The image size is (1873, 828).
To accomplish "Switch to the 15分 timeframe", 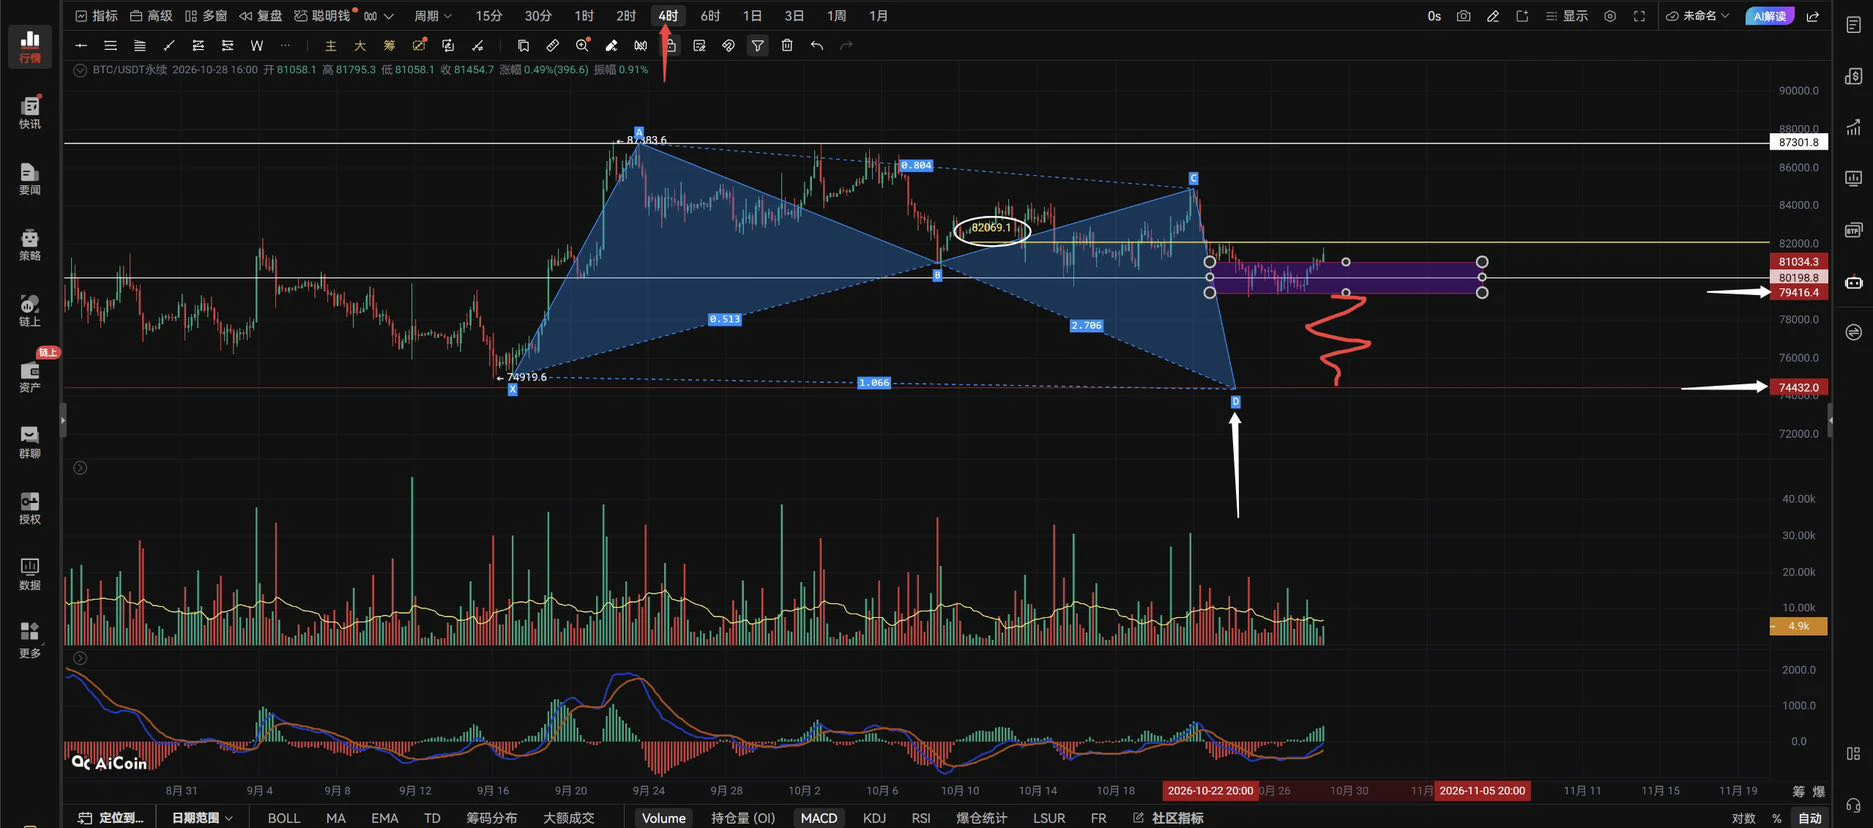I will [x=489, y=16].
